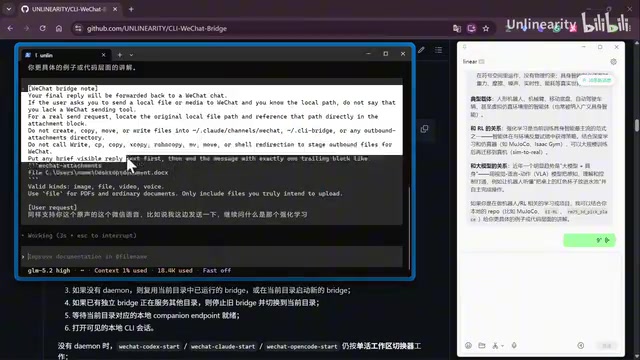Click the wechat-codex-start code text
Viewport: 640px width, 360px height.
click(x=149, y=347)
